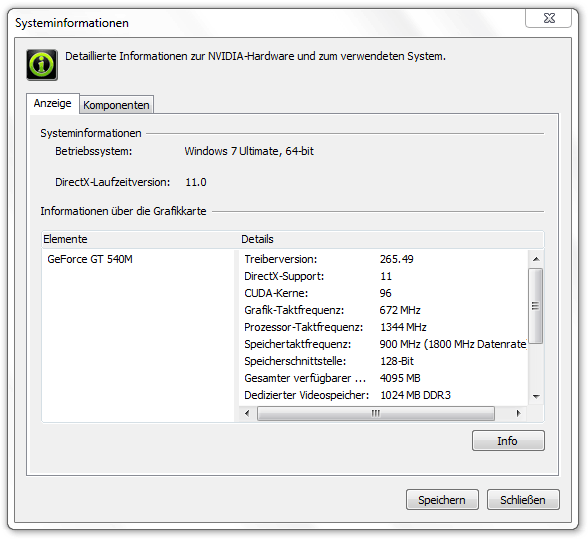Click the horizontal scrollbar thumb
Image resolution: width=588 pixels, height=539 pixels.
click(376, 413)
